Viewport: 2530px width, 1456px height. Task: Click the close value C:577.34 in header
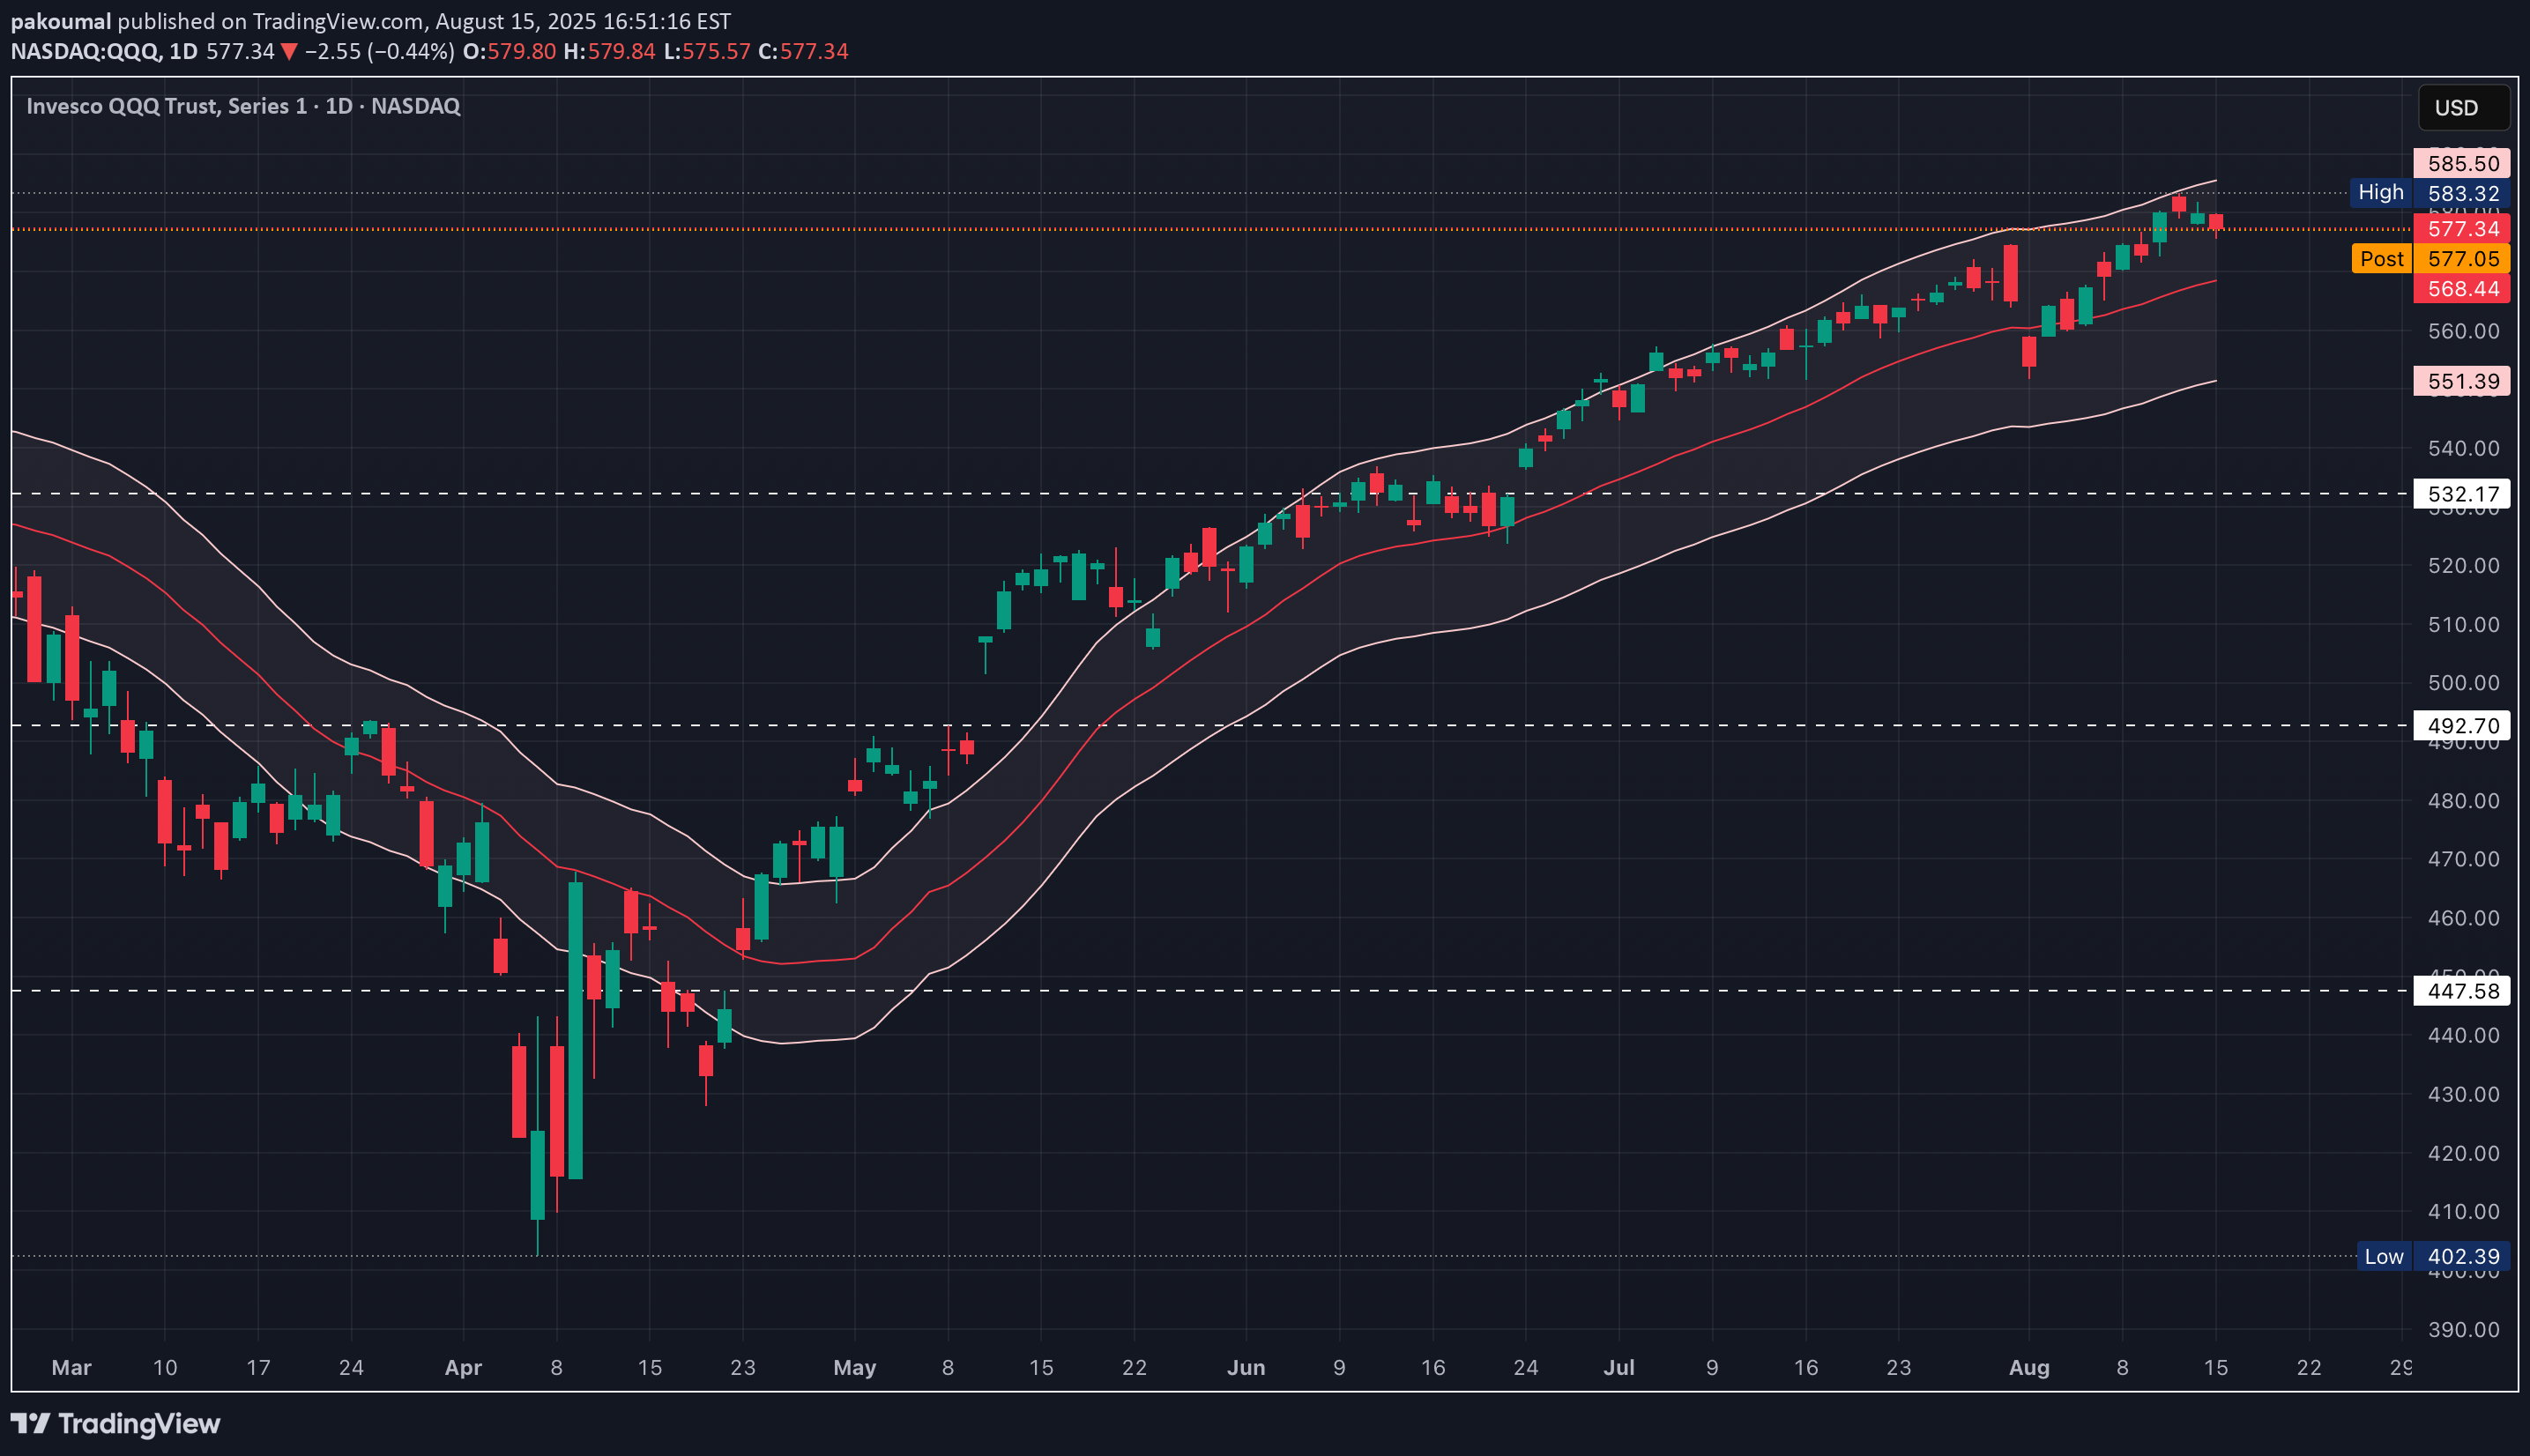(803, 51)
